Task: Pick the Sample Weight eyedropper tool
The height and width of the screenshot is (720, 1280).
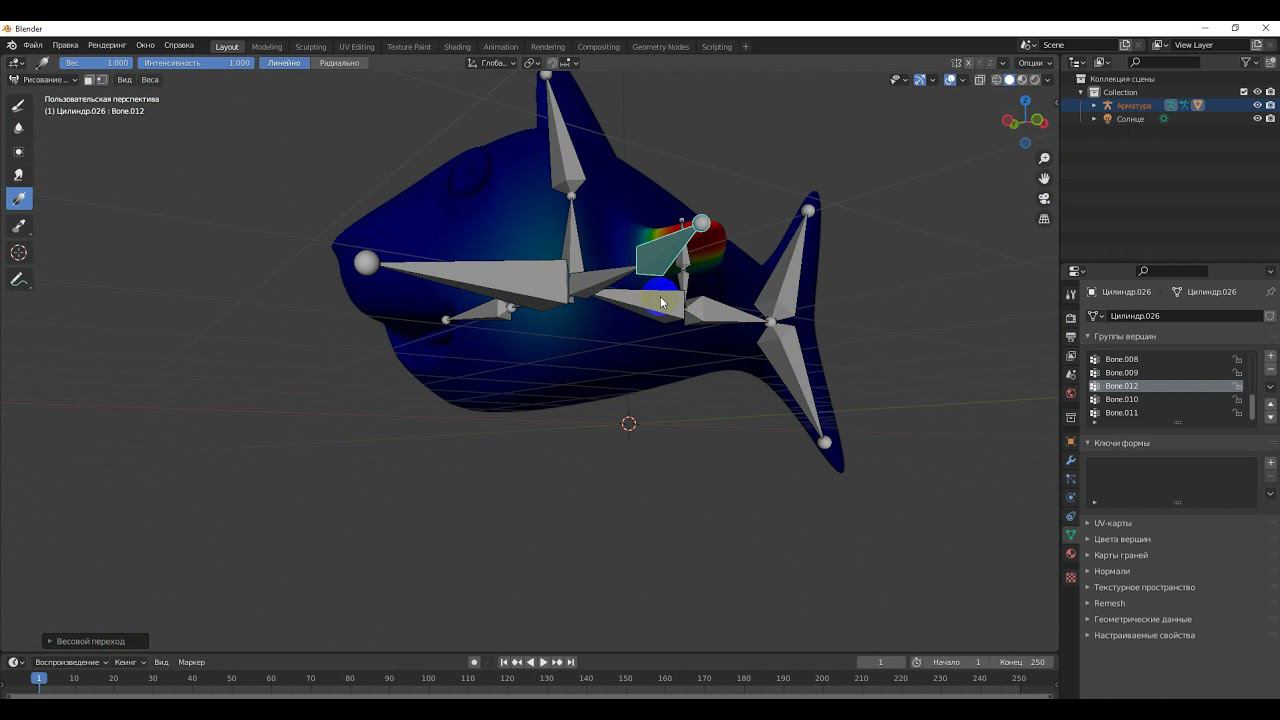Action: tap(18, 226)
